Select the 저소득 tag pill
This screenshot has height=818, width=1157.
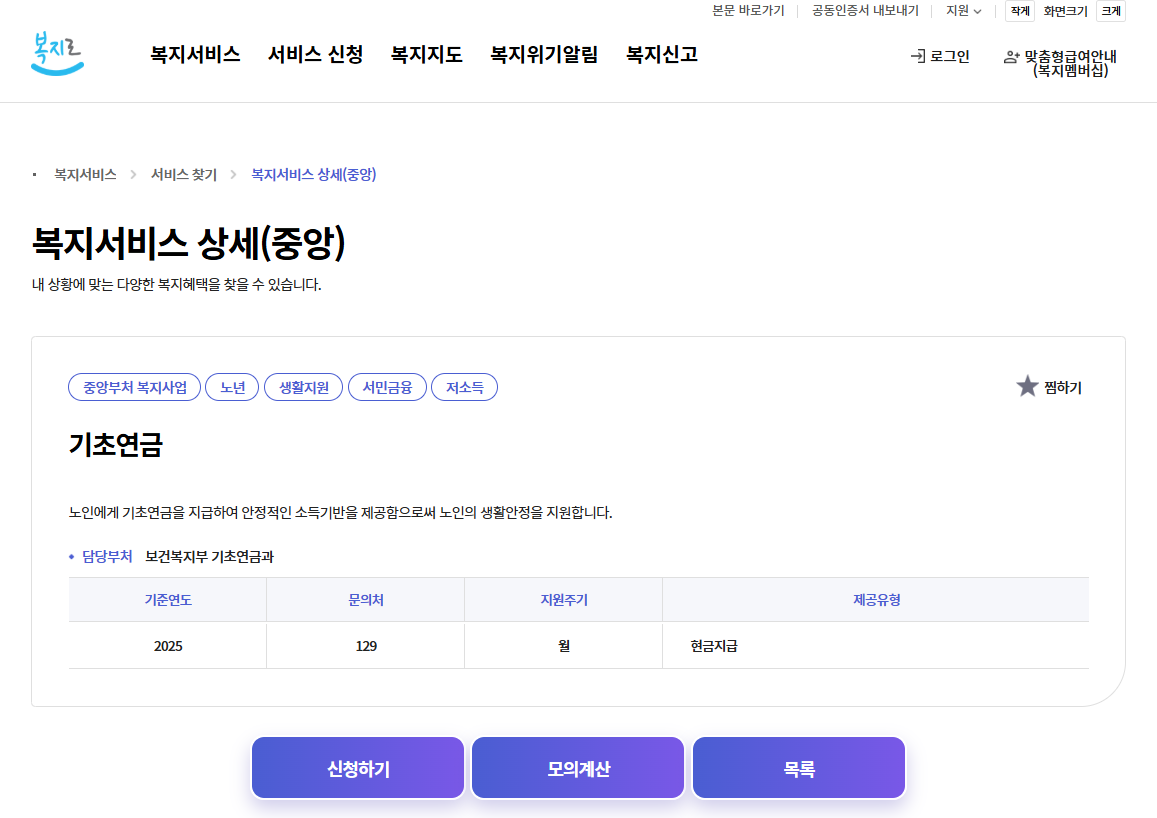tap(464, 386)
